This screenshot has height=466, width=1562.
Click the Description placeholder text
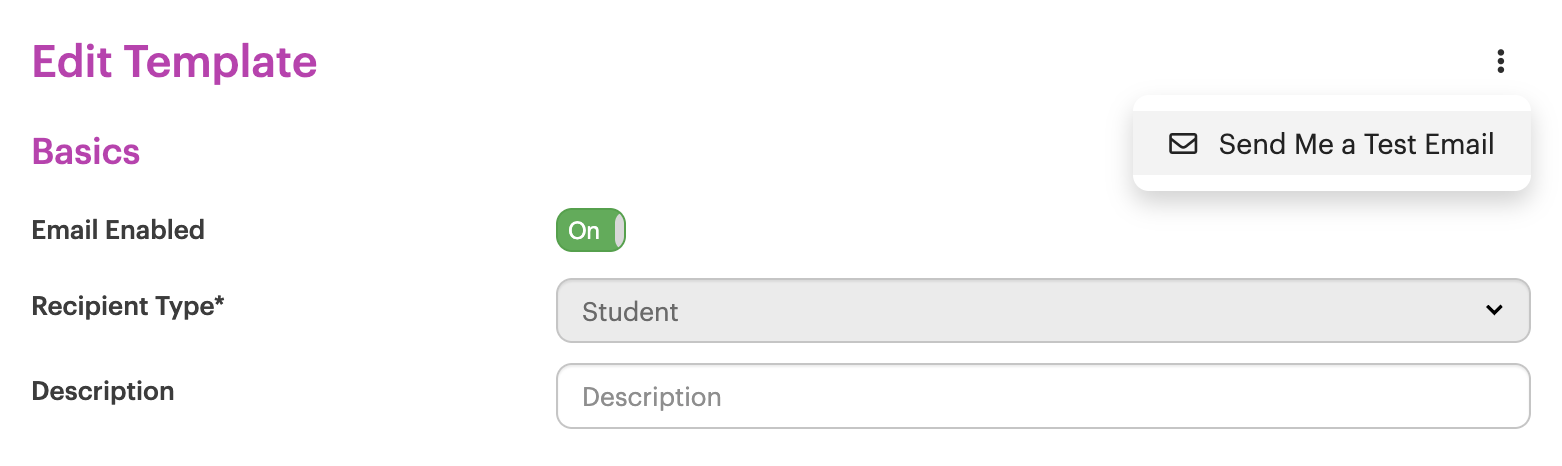coord(651,397)
